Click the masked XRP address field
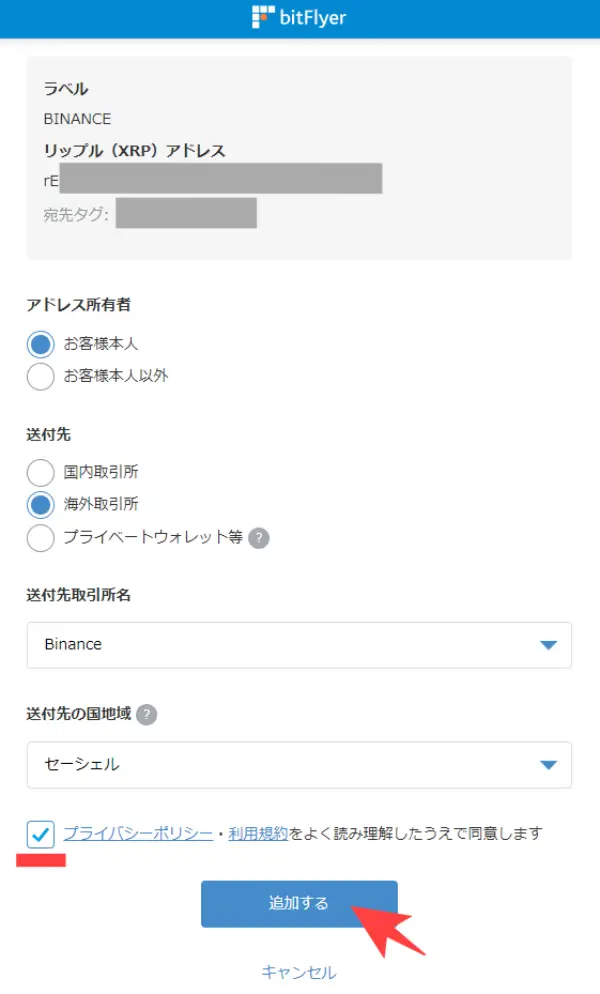Image resolution: width=600 pixels, height=994 pixels. 220,179
